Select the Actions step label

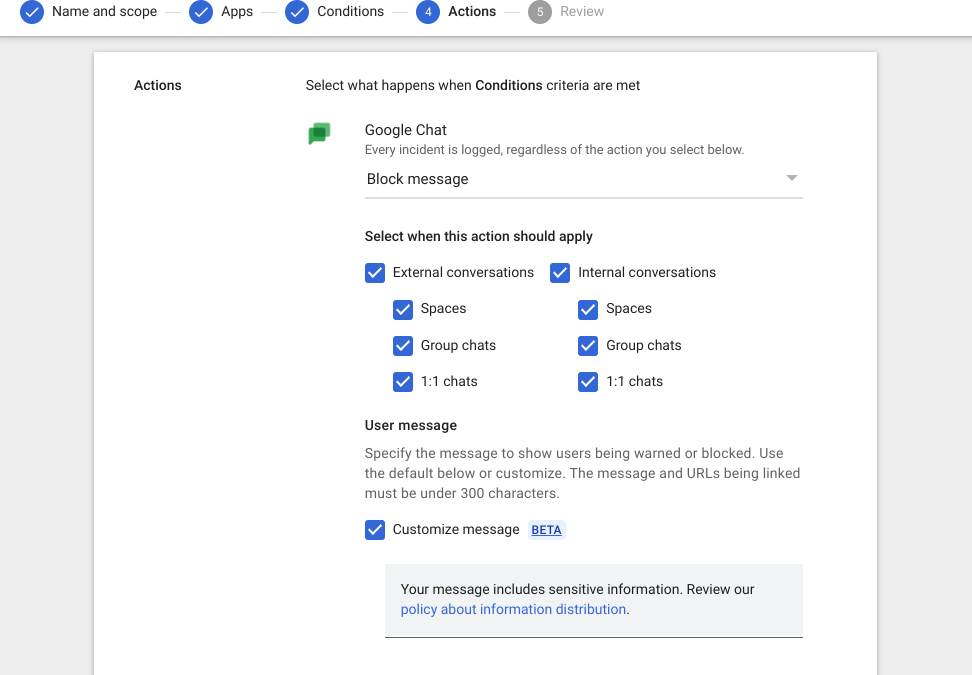click(472, 11)
